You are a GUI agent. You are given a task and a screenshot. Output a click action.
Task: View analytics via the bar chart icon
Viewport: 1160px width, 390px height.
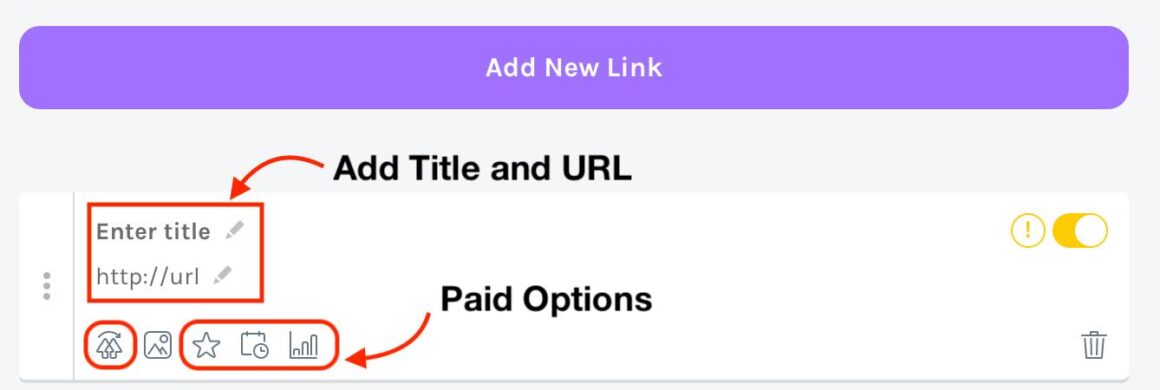click(303, 346)
